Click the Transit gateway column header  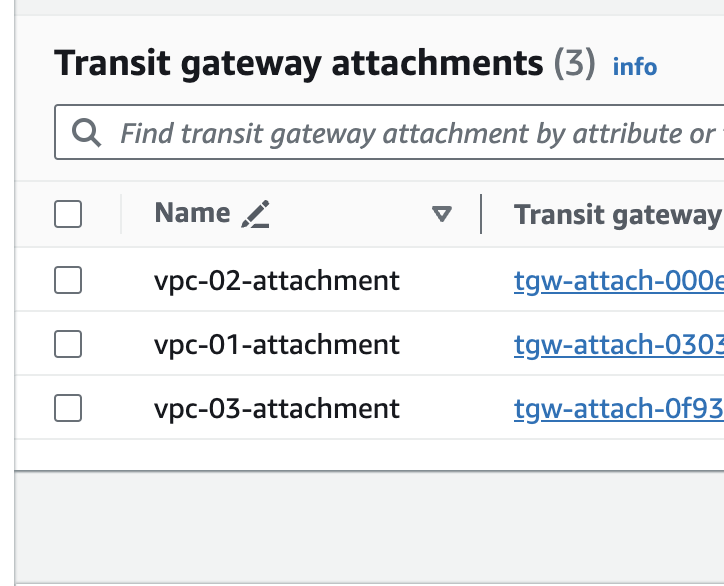point(616,214)
